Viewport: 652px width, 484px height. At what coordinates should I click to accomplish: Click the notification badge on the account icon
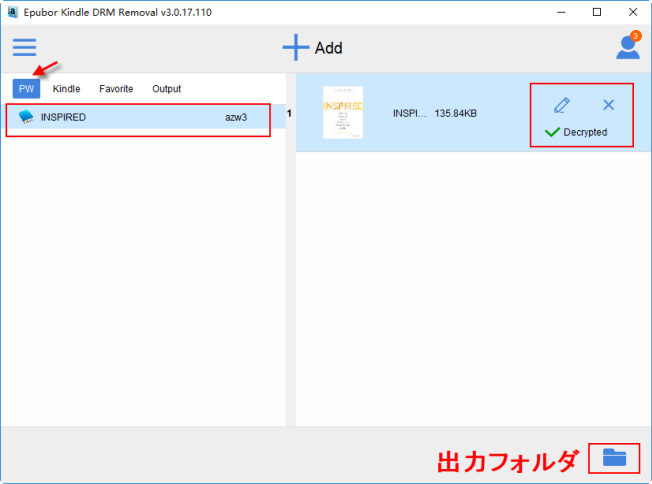point(636,36)
